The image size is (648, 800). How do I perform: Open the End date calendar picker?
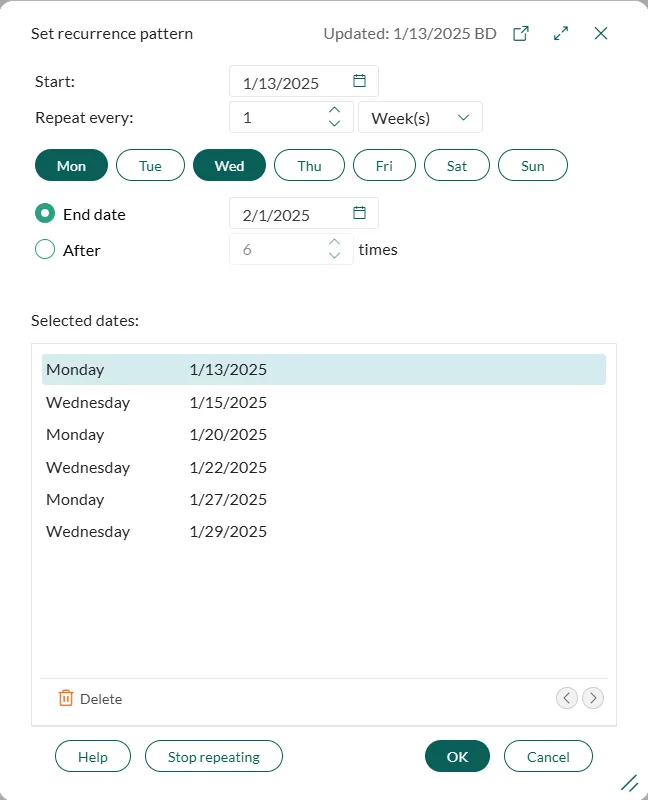360,213
